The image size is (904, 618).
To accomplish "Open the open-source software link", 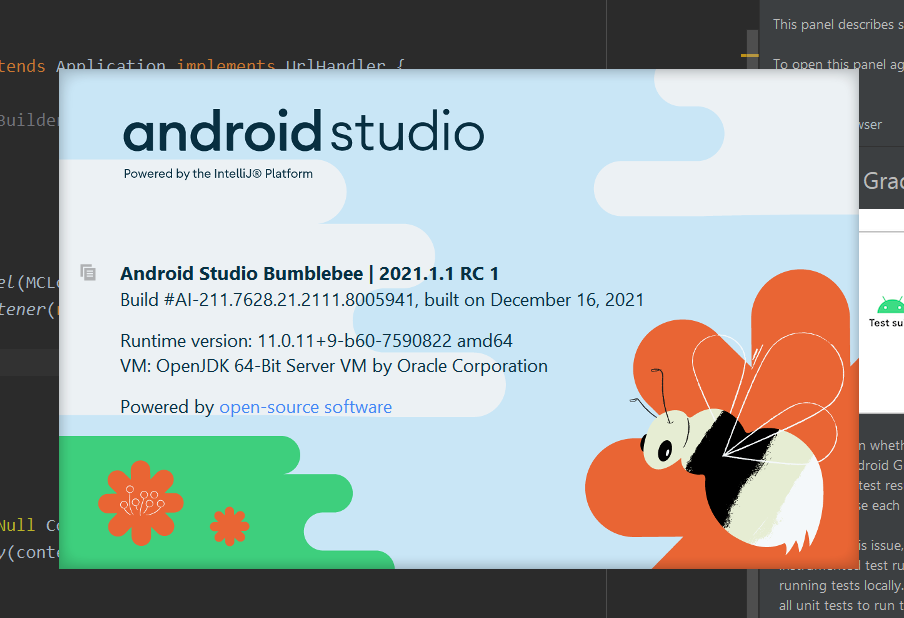I will point(306,407).
